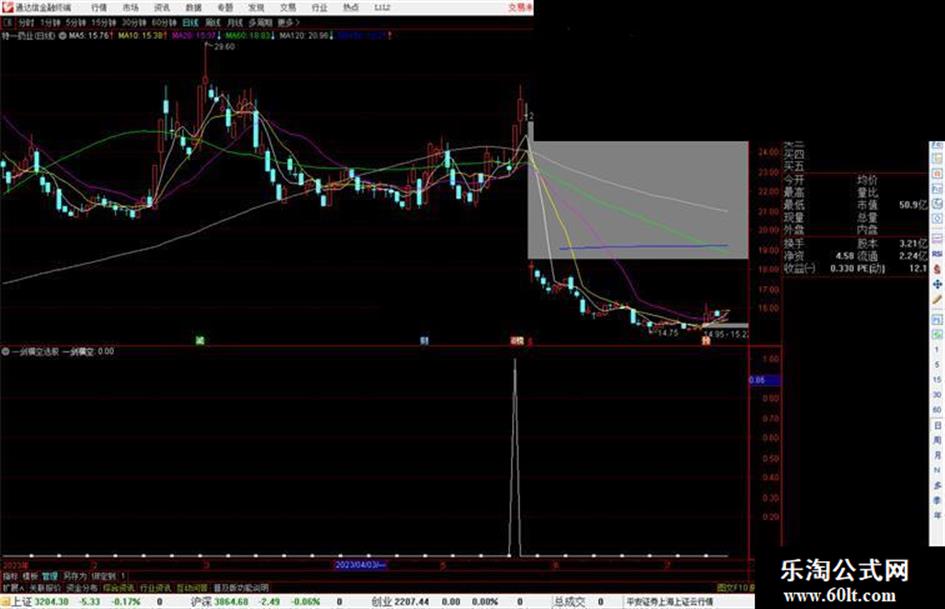Select the 5-minute sidebar shortcut
Image resolution: width=945 pixels, height=609 pixels.
pos(937,365)
